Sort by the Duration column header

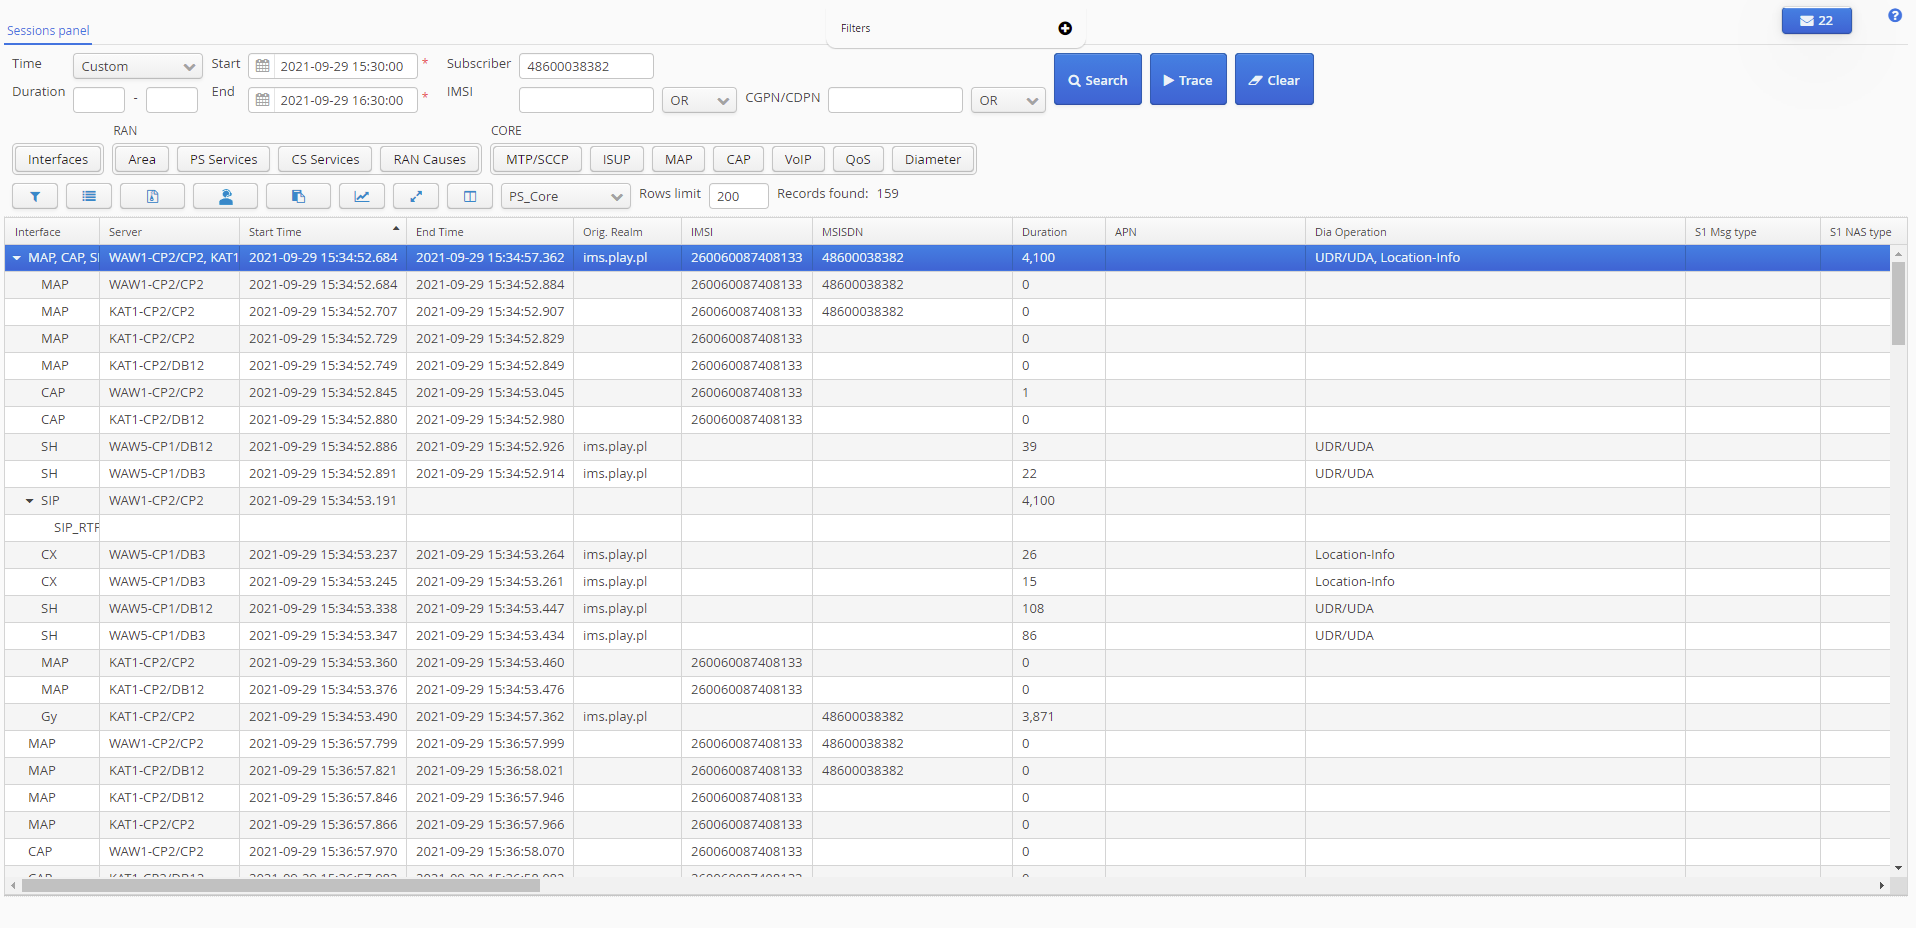pyautogui.click(x=1058, y=232)
